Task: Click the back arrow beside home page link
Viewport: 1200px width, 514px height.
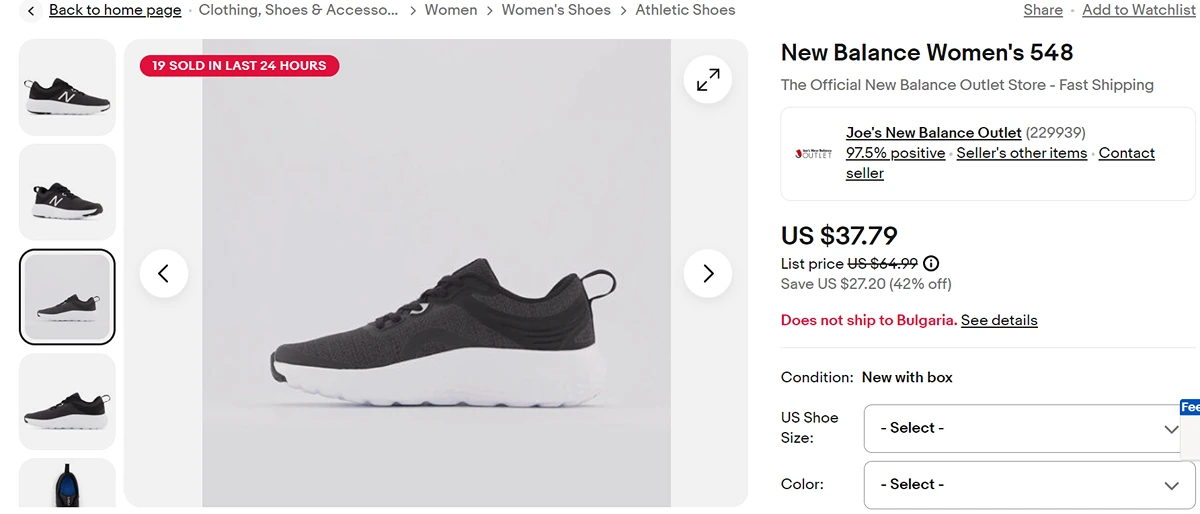Action: click(31, 10)
